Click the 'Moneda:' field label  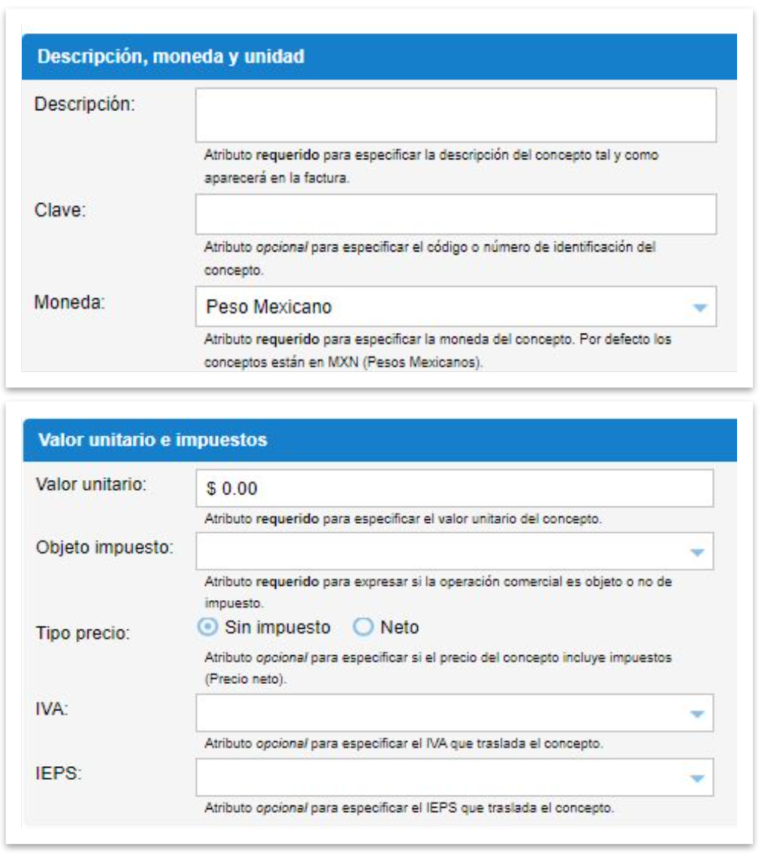(69, 302)
